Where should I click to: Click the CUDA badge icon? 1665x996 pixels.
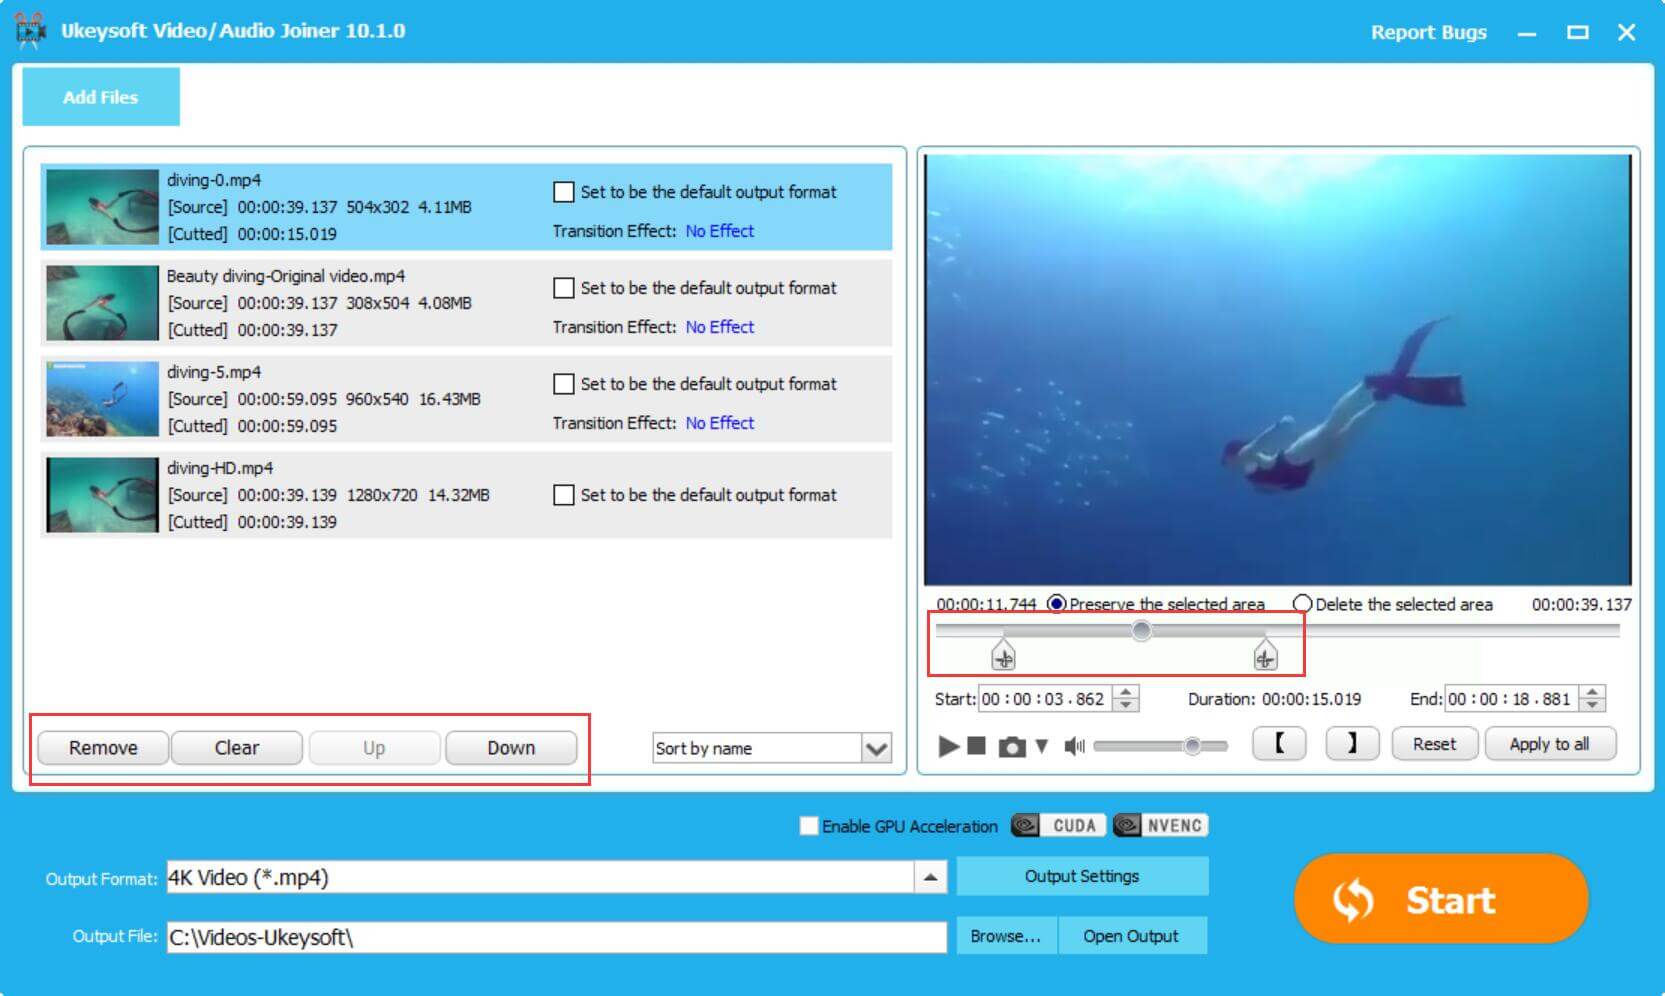tap(1058, 825)
